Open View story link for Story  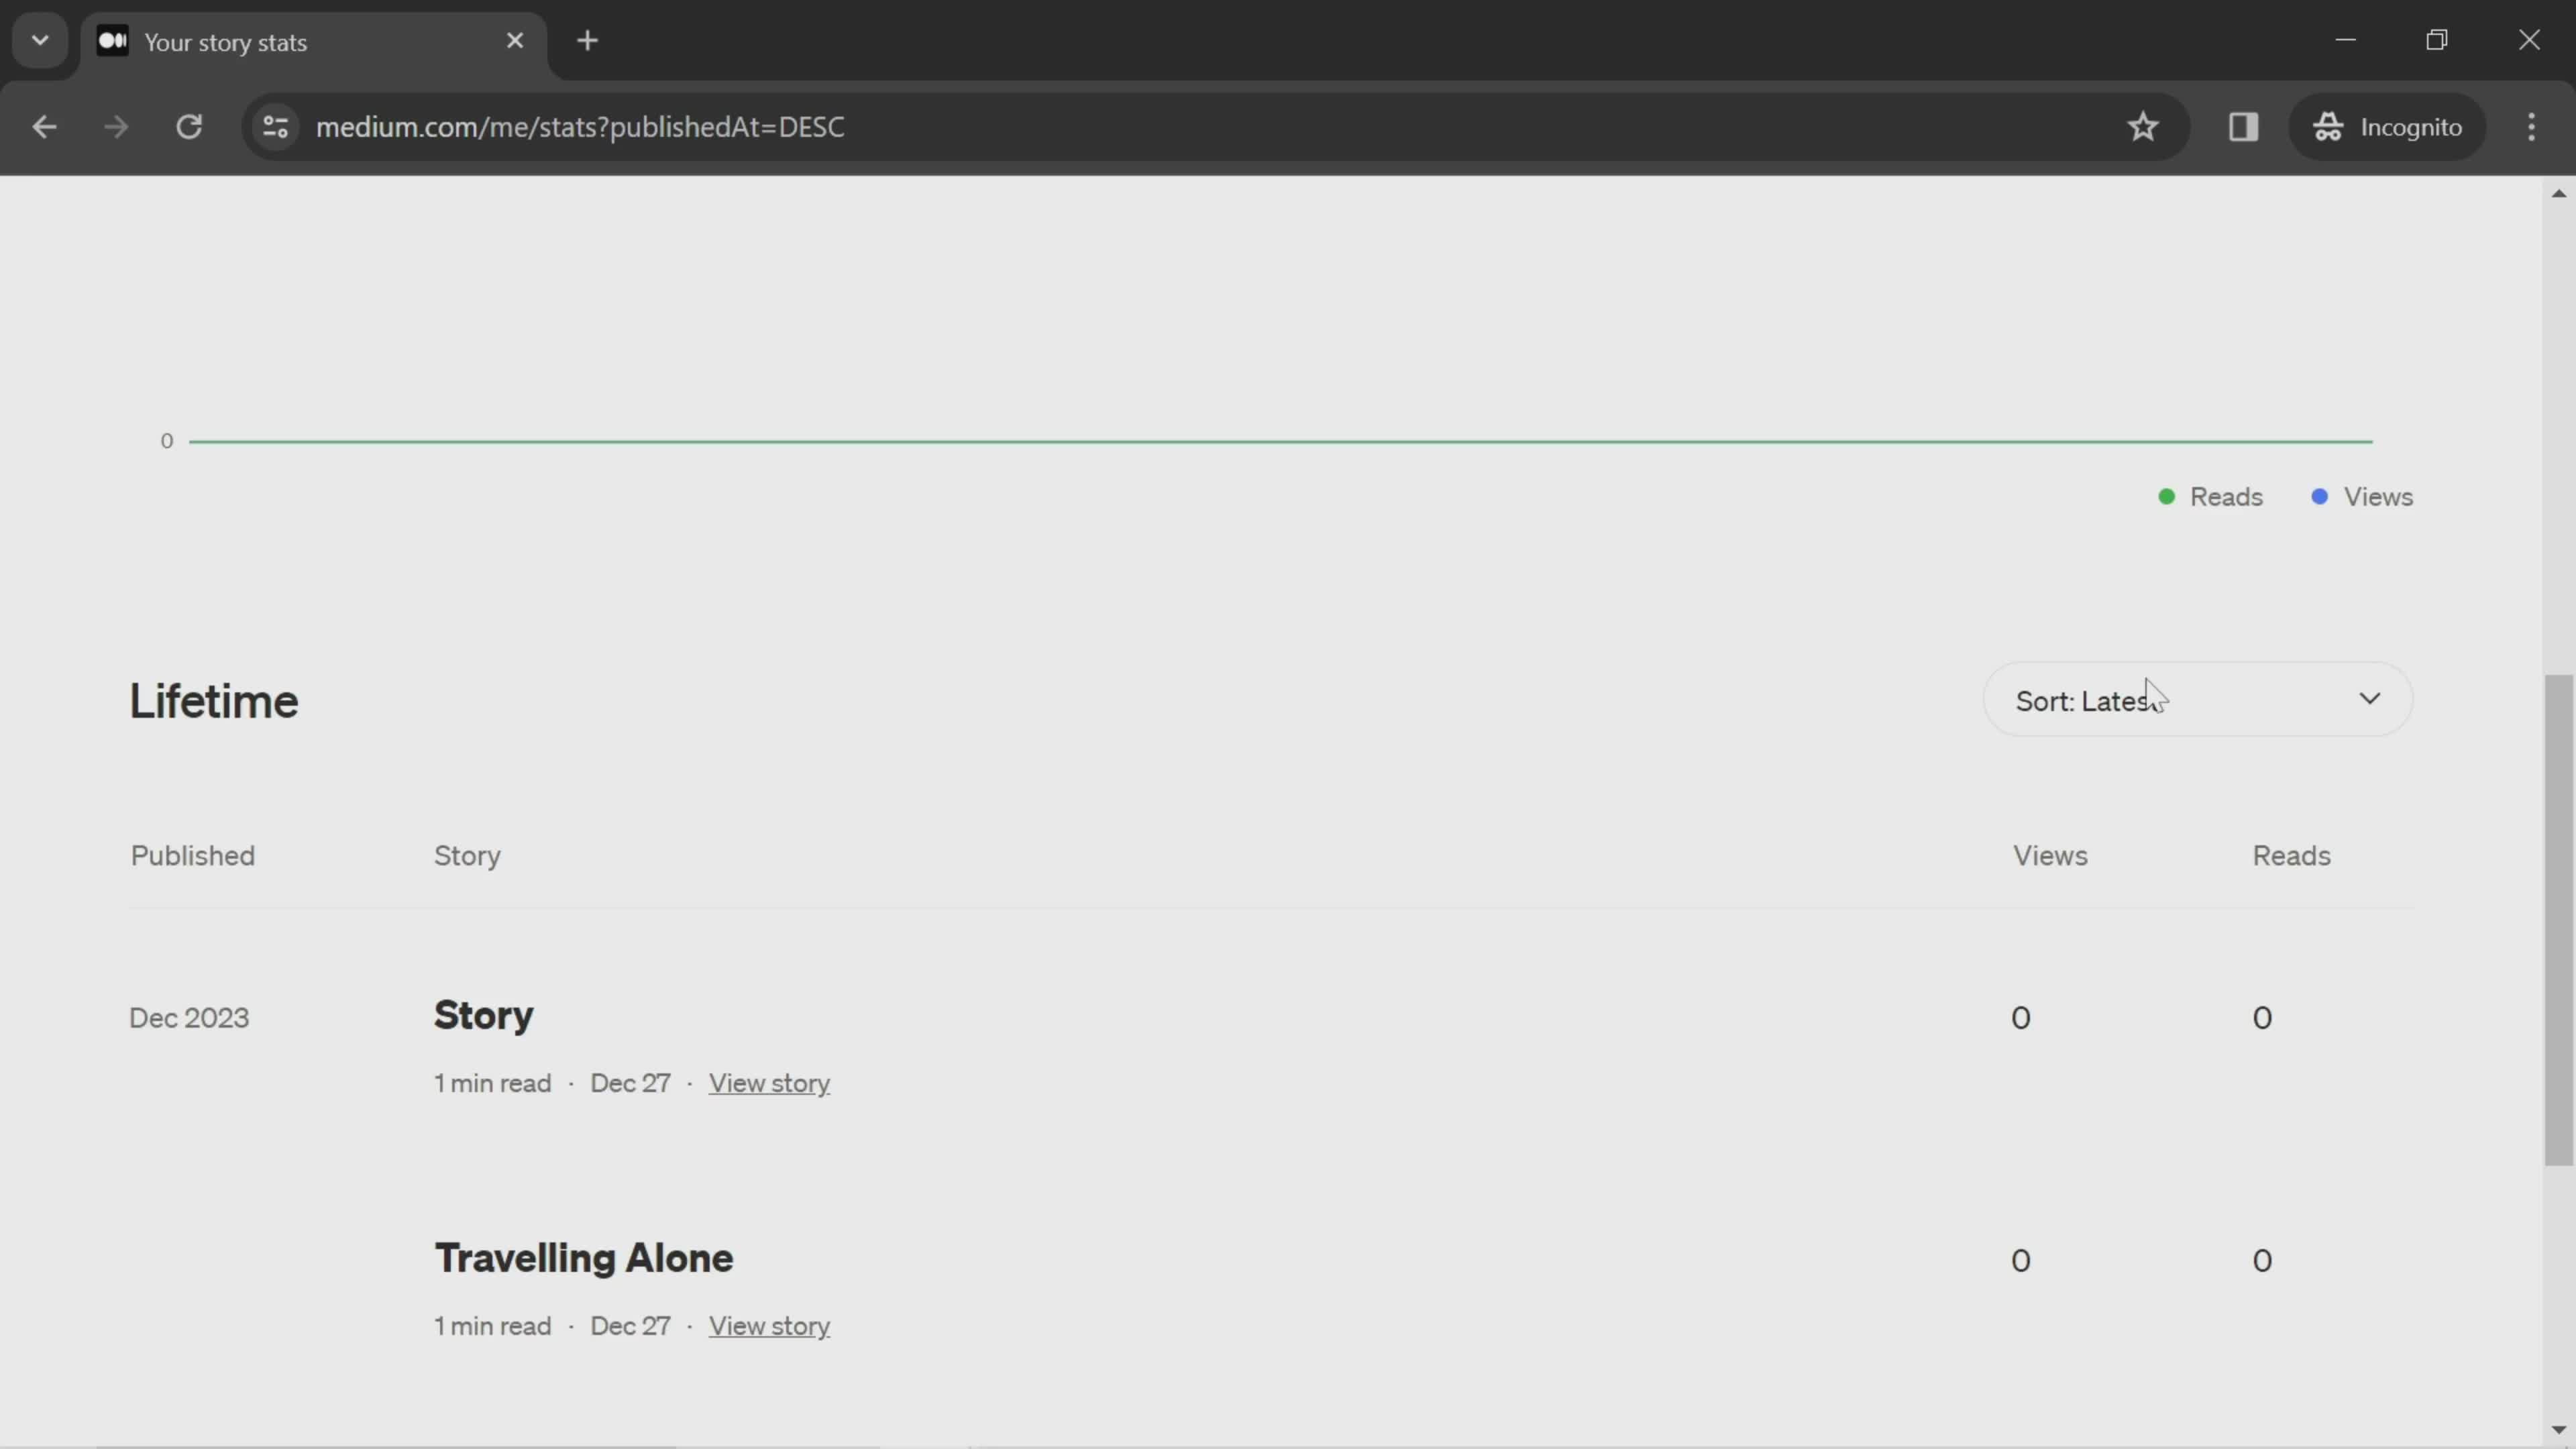pyautogui.click(x=769, y=1084)
